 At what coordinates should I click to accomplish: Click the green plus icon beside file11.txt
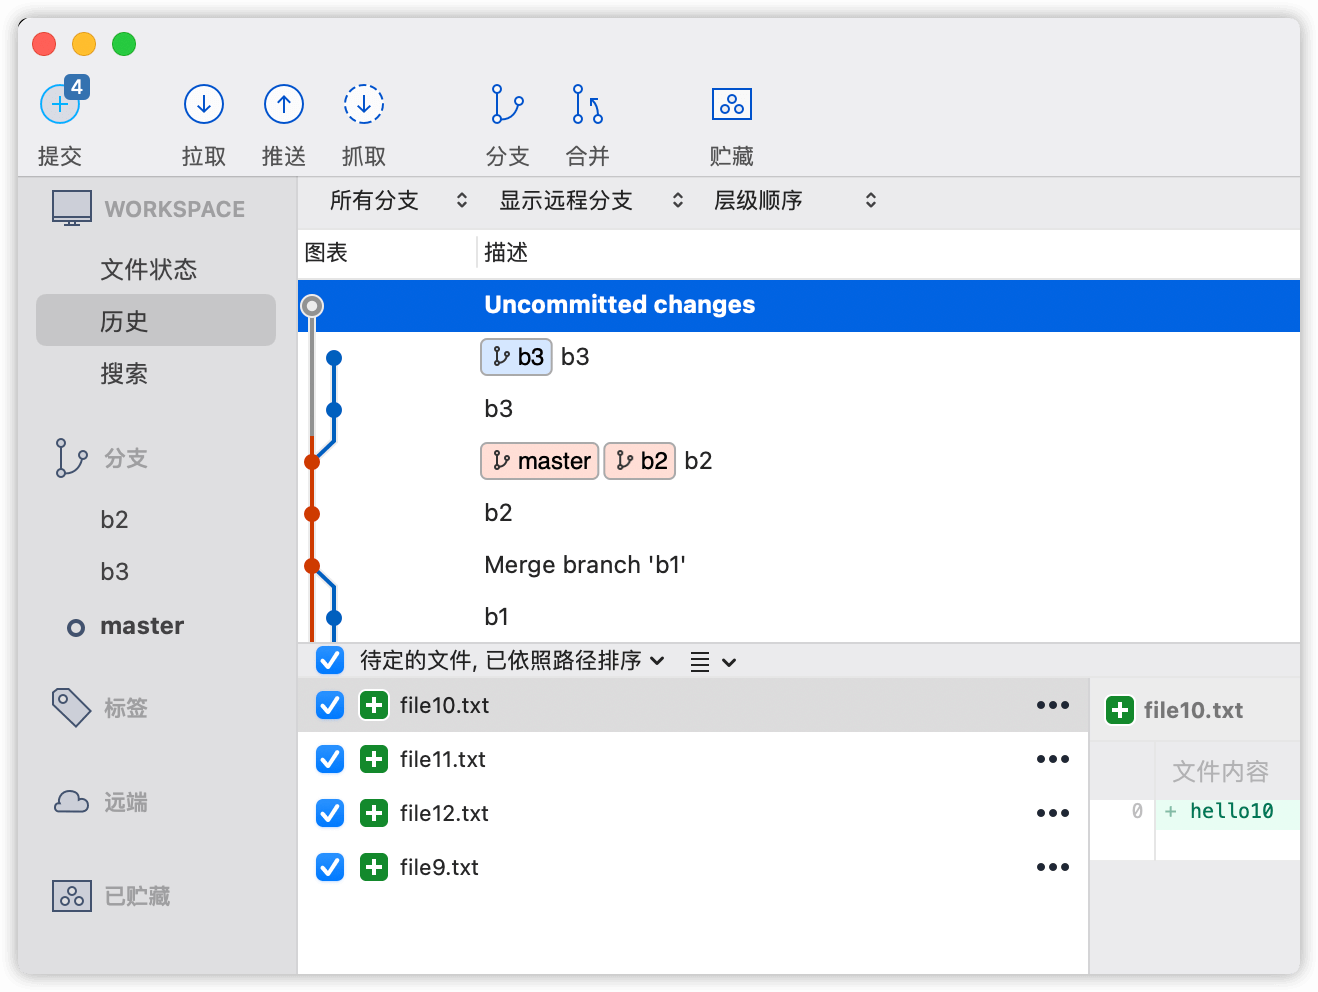(x=374, y=759)
